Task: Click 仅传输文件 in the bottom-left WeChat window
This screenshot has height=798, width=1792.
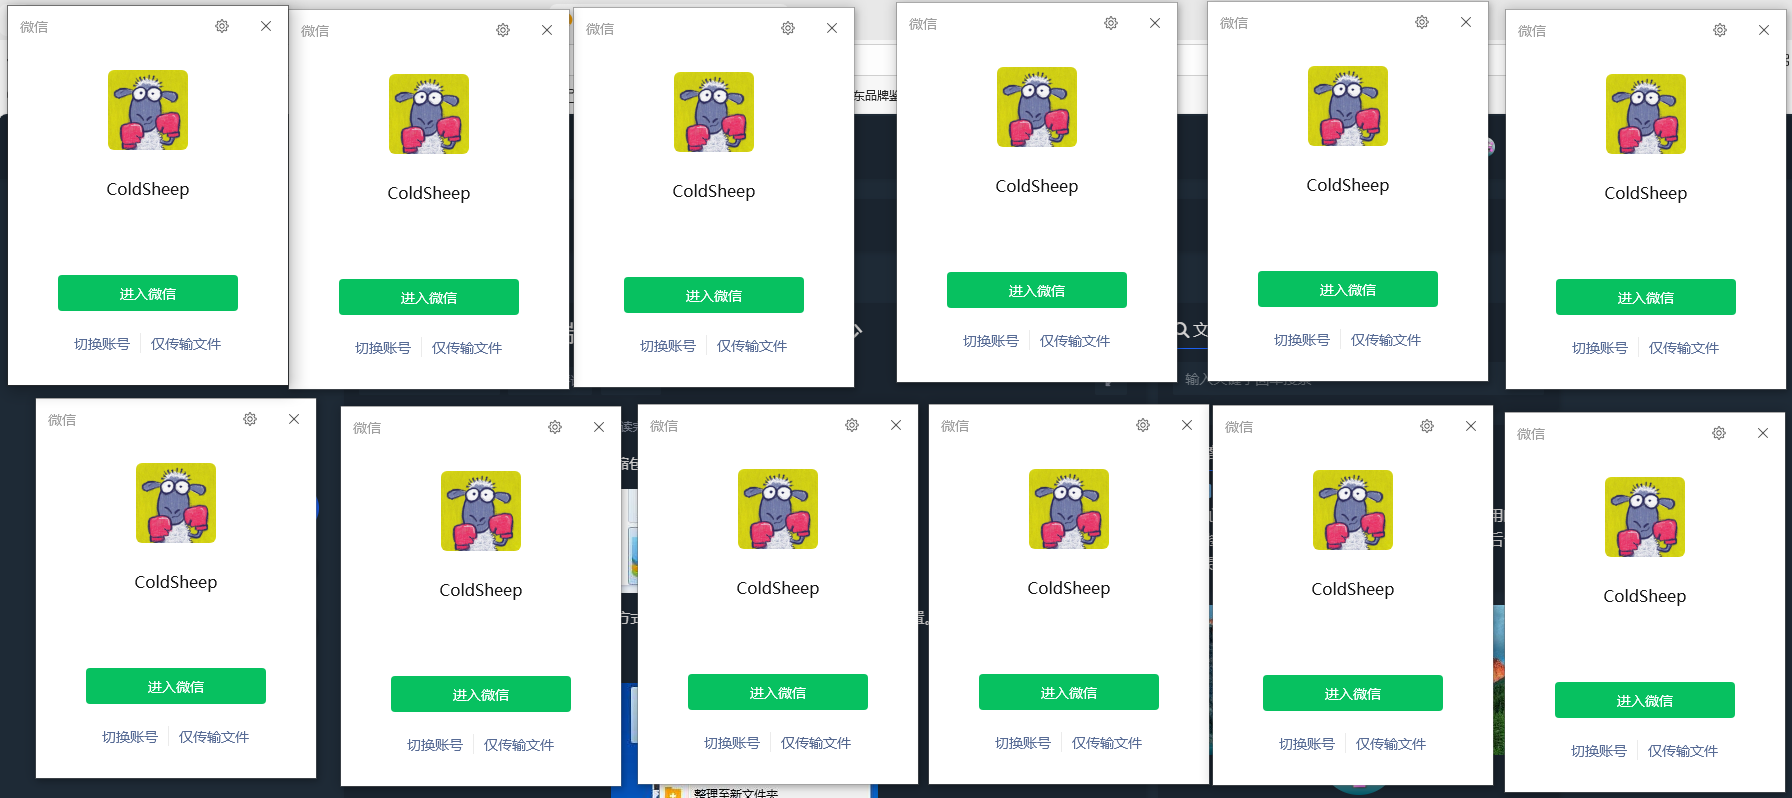Action: tap(214, 737)
